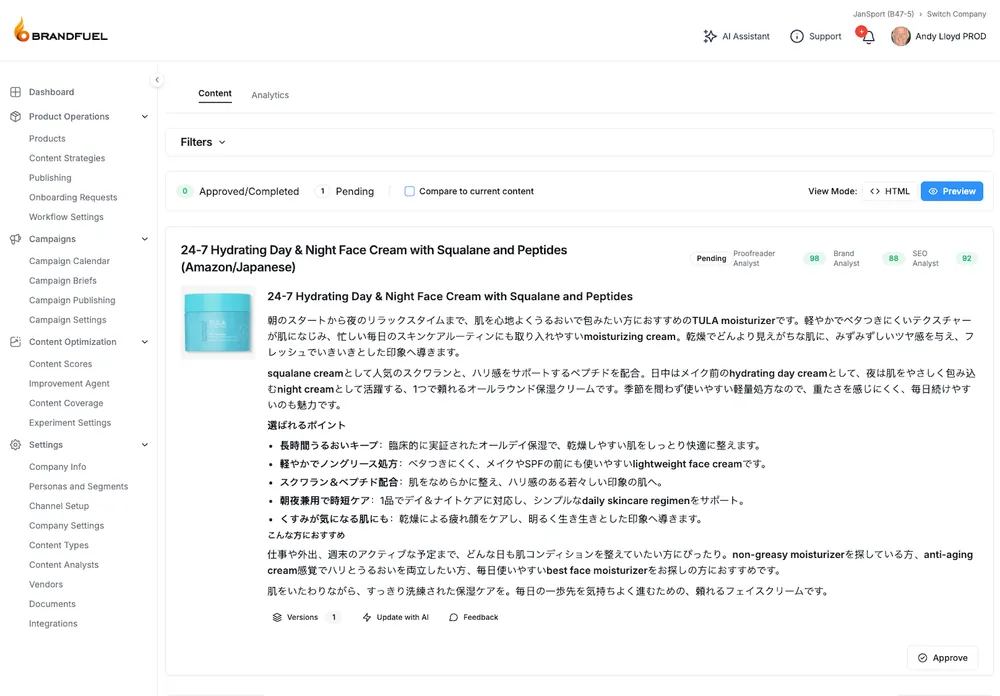This screenshot has width=1000, height=696.
Task: Open Improvement Agent page
Action: [x=69, y=383]
